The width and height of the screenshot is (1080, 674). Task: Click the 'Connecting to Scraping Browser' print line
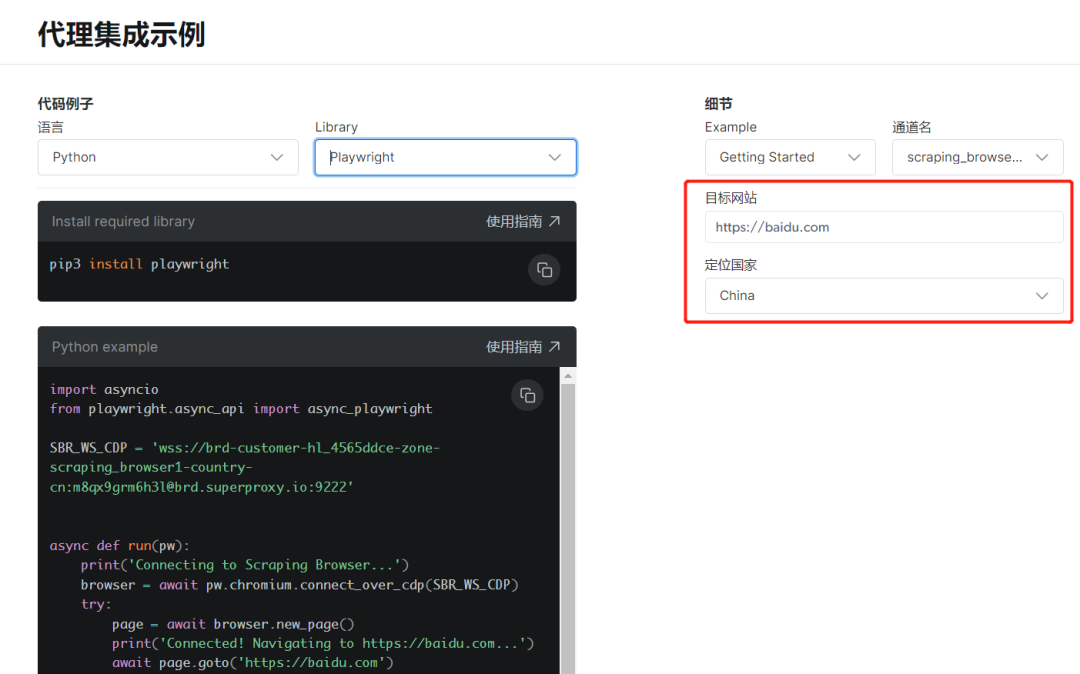(245, 565)
